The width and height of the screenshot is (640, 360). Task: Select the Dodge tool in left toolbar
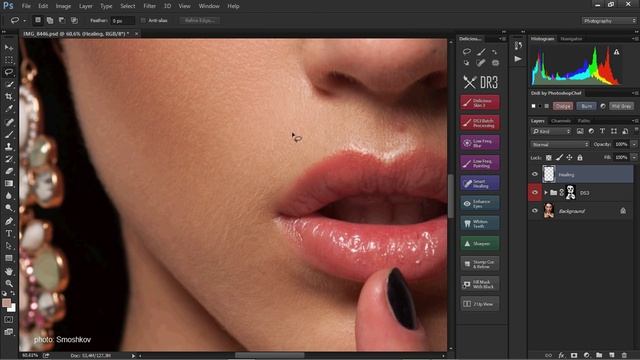(x=9, y=208)
